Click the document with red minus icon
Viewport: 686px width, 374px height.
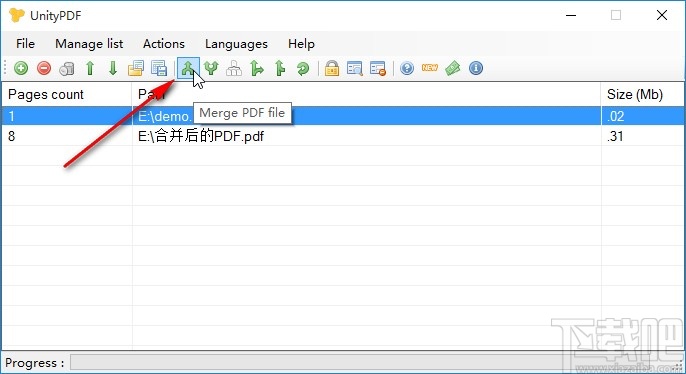378,68
